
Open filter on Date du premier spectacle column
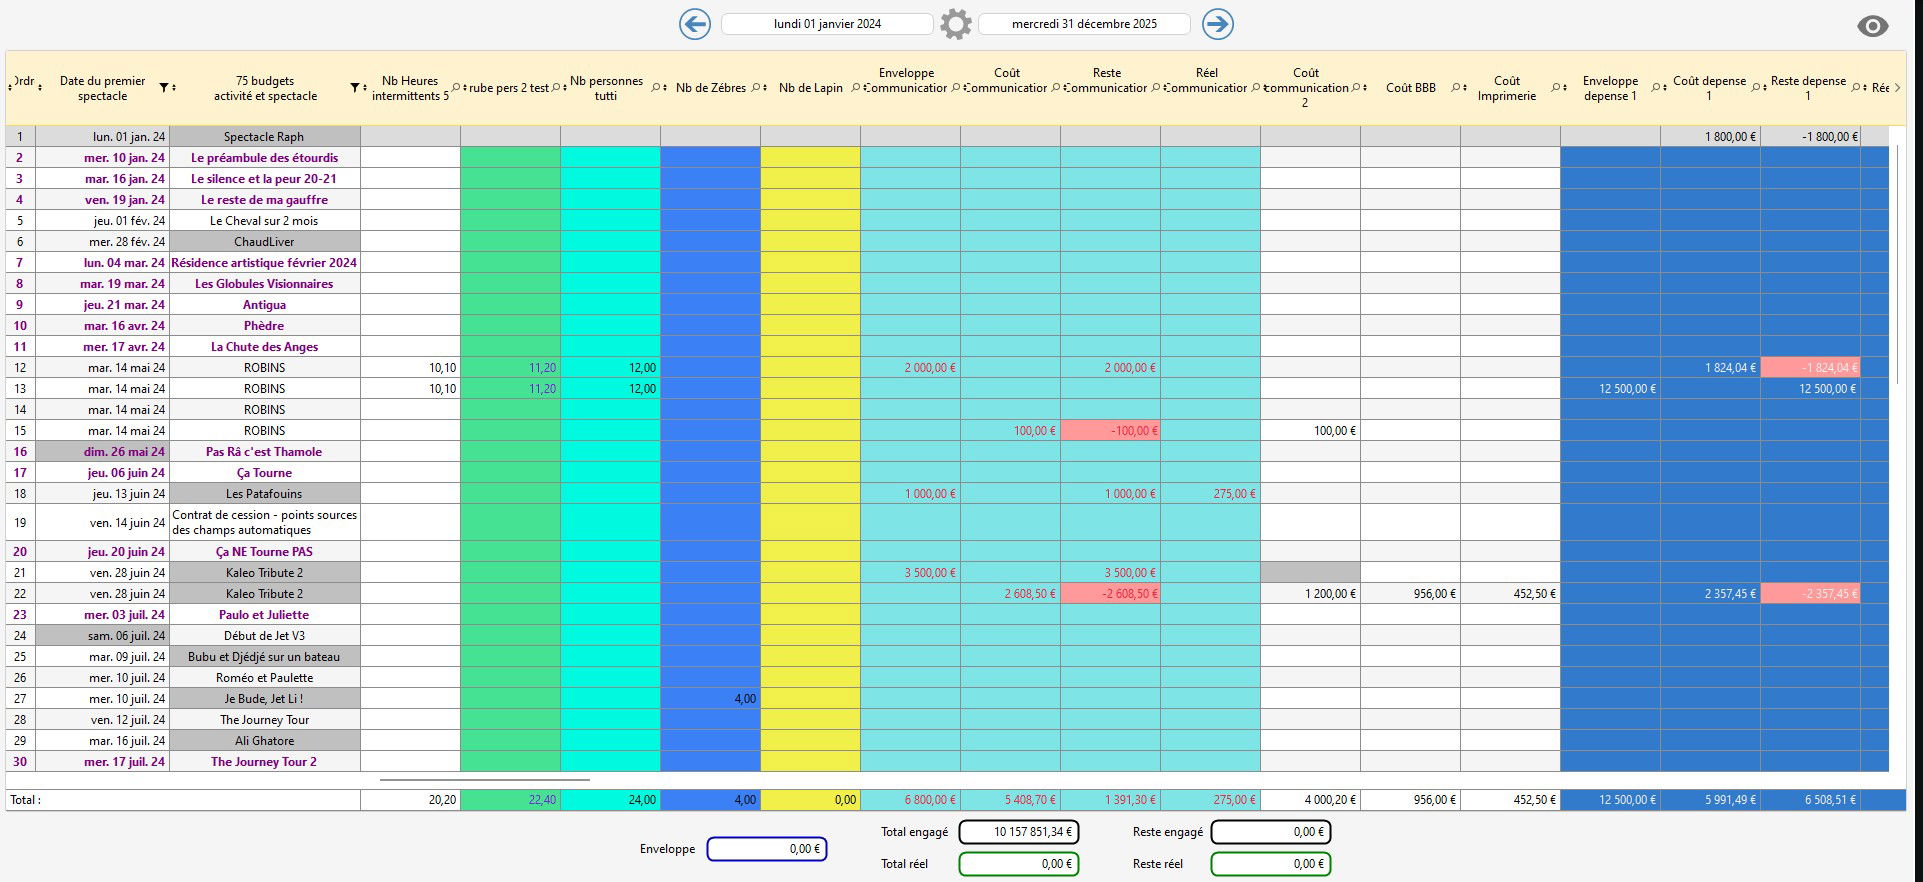164,88
